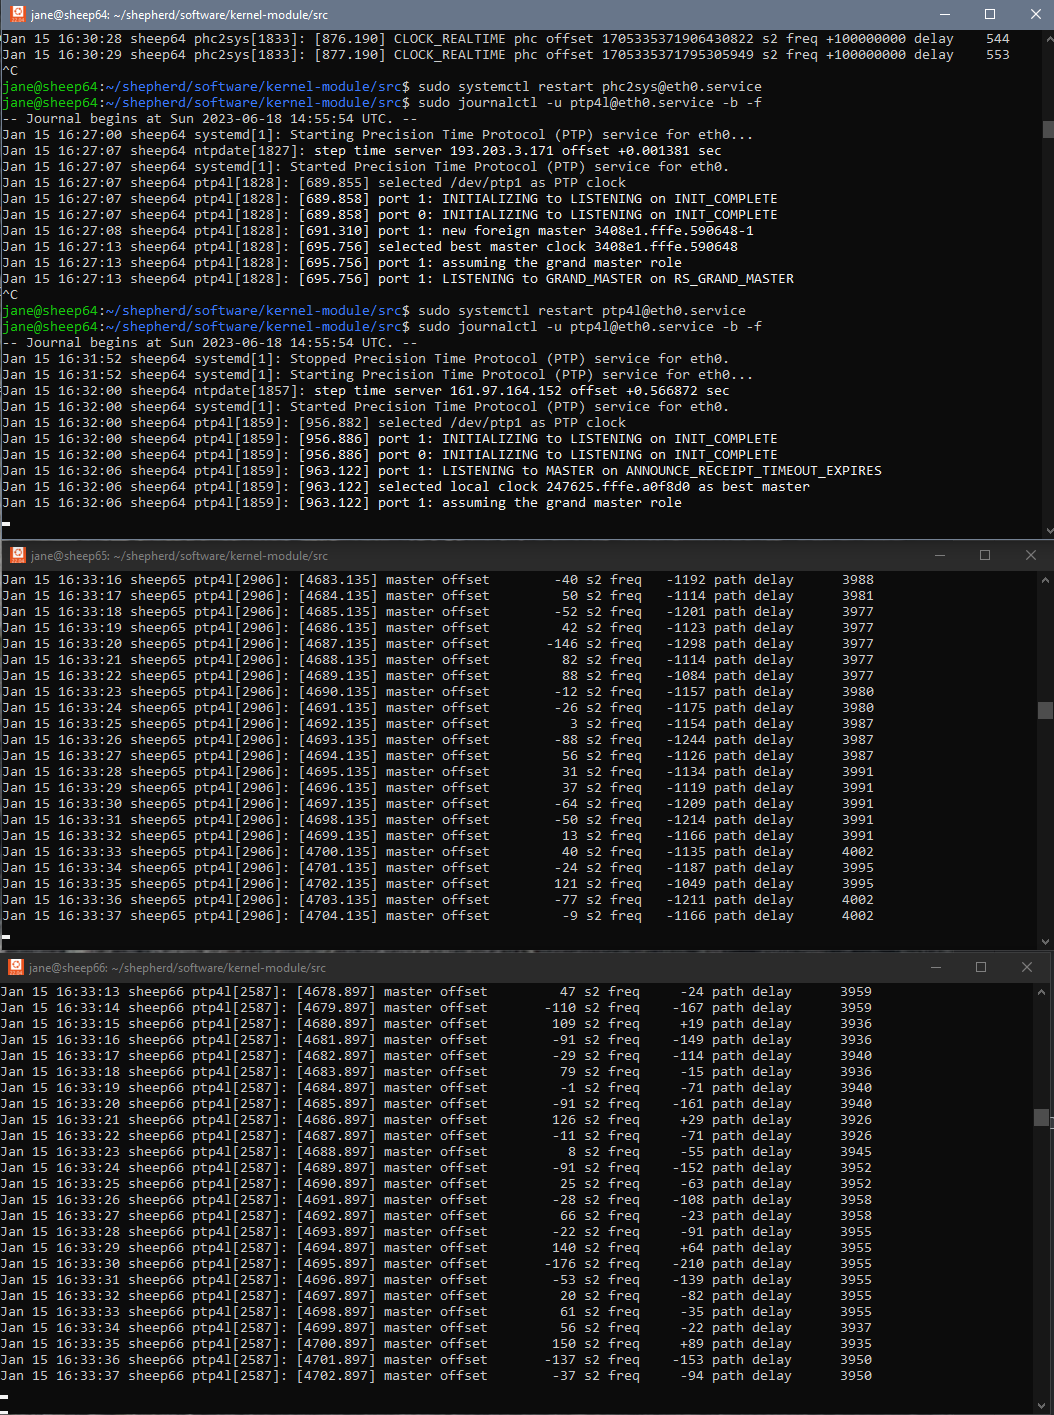This screenshot has height=1415, width=1054.
Task: Click the scroll-up arrow in the sheep65 window
Action: point(1045,579)
